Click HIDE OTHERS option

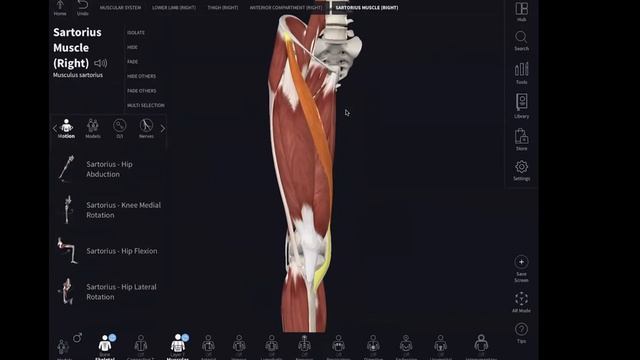tap(141, 76)
